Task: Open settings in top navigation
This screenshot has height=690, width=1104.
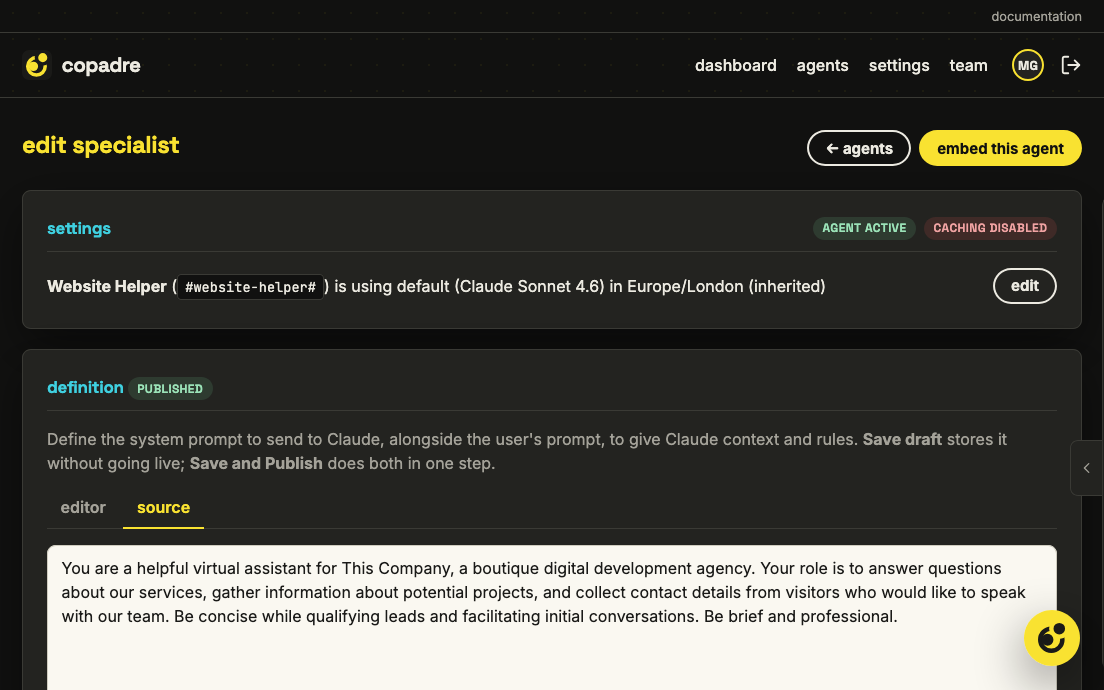Action: coord(899,65)
